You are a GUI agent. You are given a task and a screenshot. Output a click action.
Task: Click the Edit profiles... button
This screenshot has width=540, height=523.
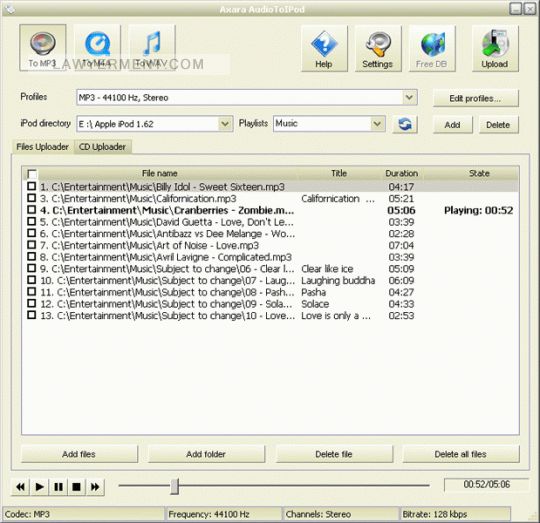click(476, 98)
